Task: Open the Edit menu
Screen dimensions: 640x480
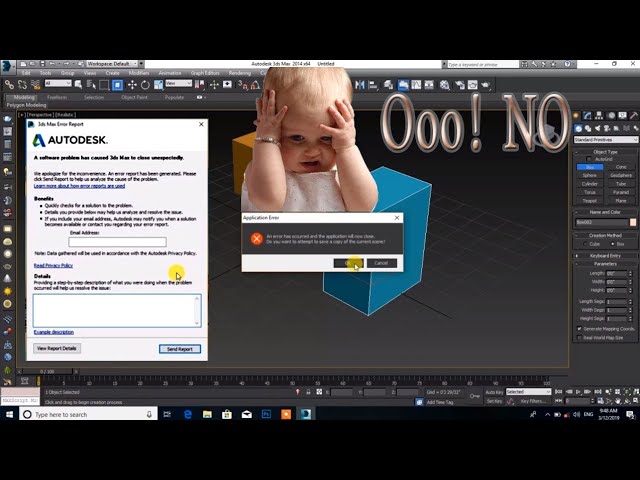Action: pyautogui.click(x=26, y=73)
